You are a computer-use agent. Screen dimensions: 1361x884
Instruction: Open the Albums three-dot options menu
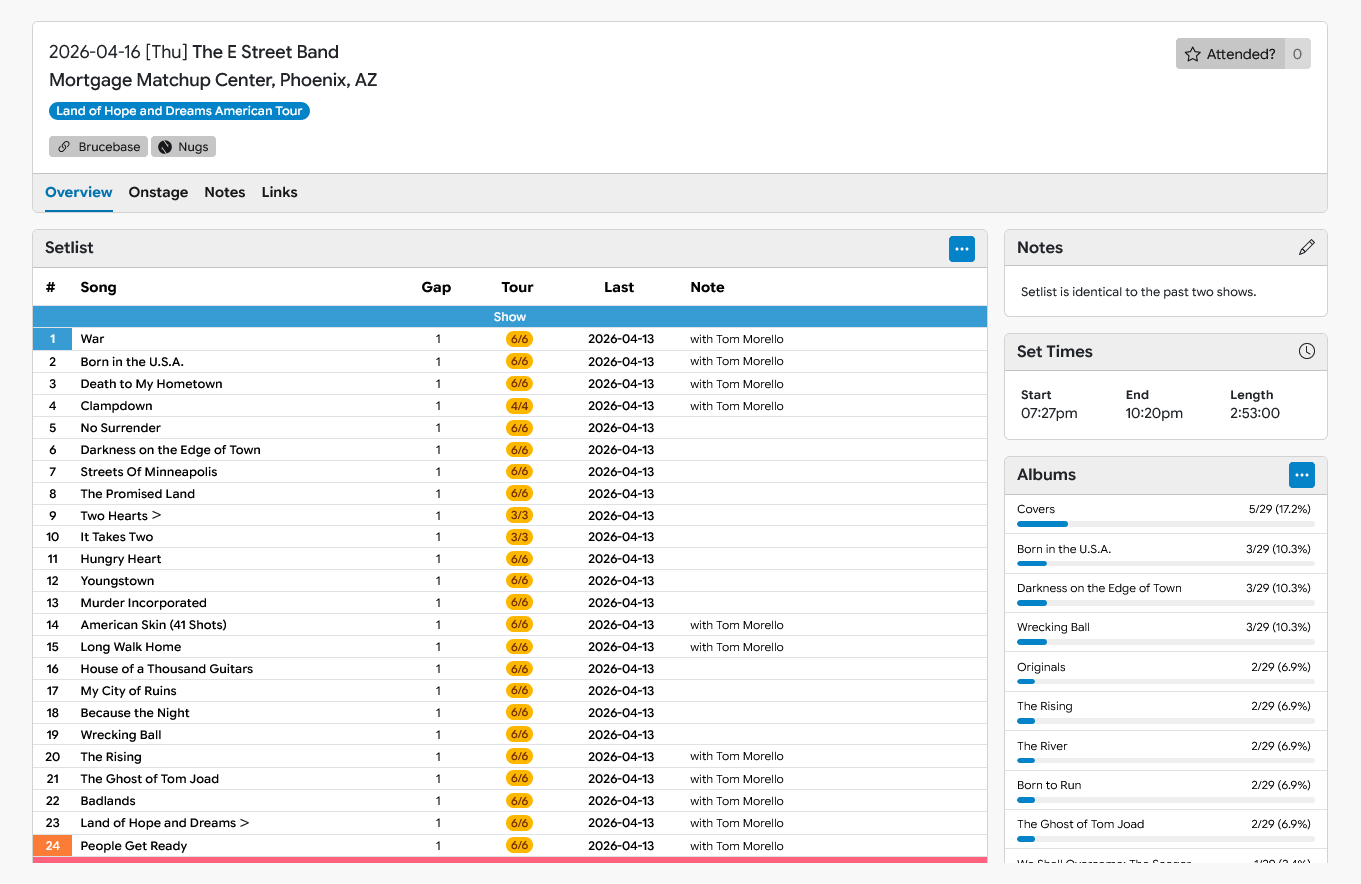click(1301, 475)
